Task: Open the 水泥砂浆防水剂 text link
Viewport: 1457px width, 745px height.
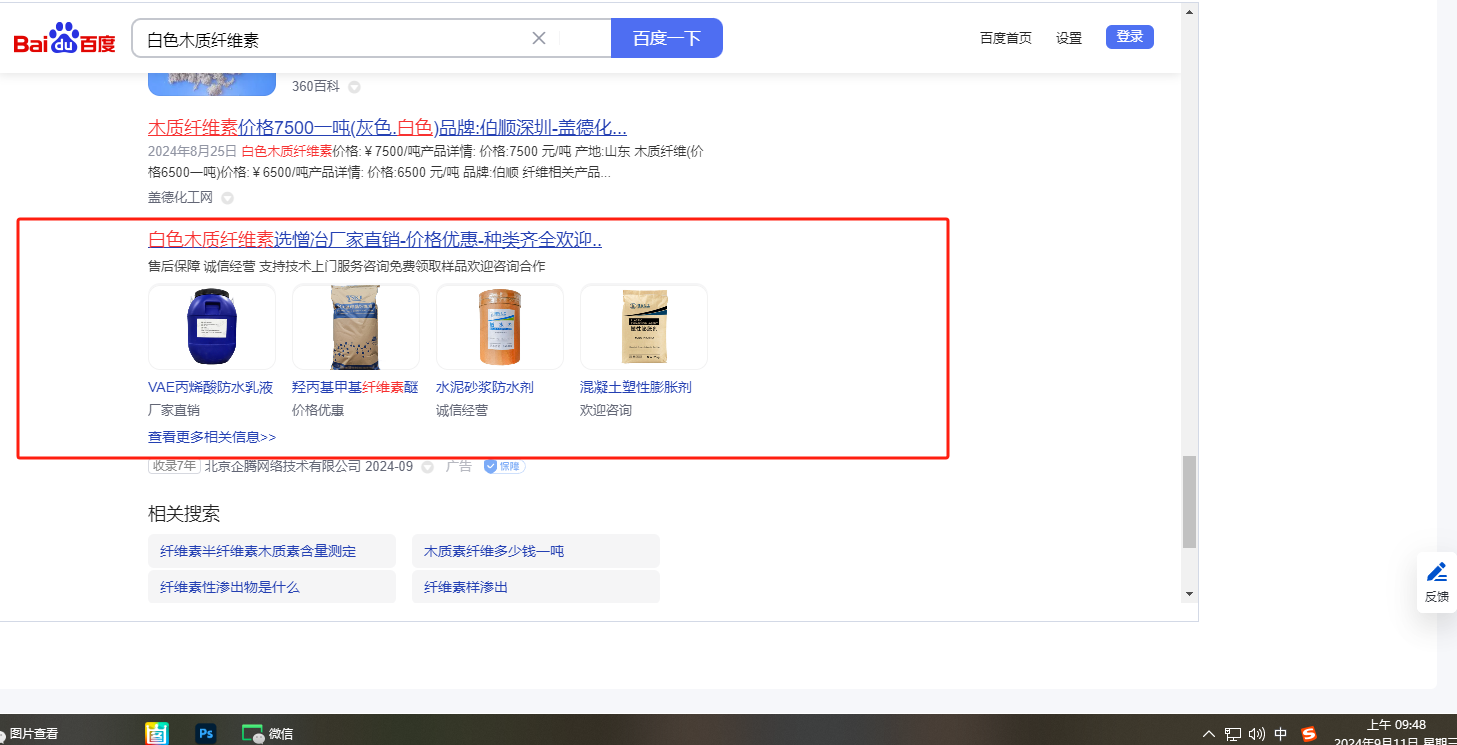Action: click(x=485, y=387)
